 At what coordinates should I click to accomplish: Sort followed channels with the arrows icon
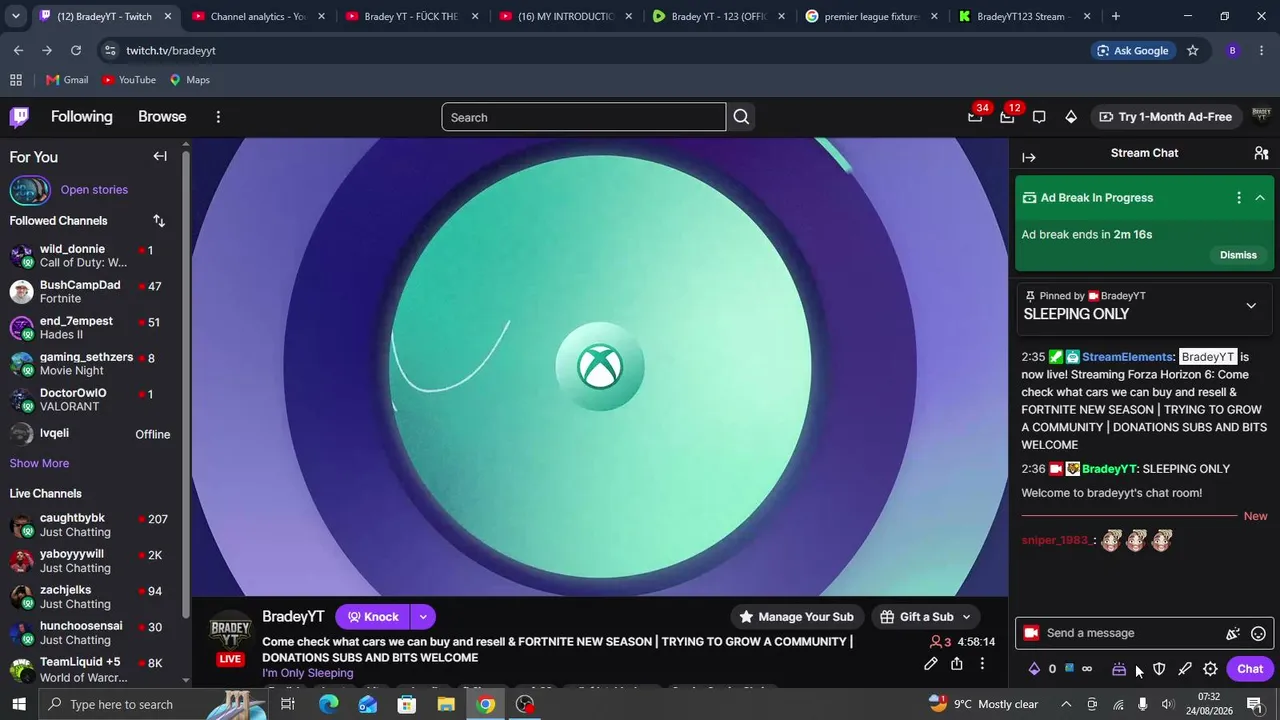pos(159,221)
